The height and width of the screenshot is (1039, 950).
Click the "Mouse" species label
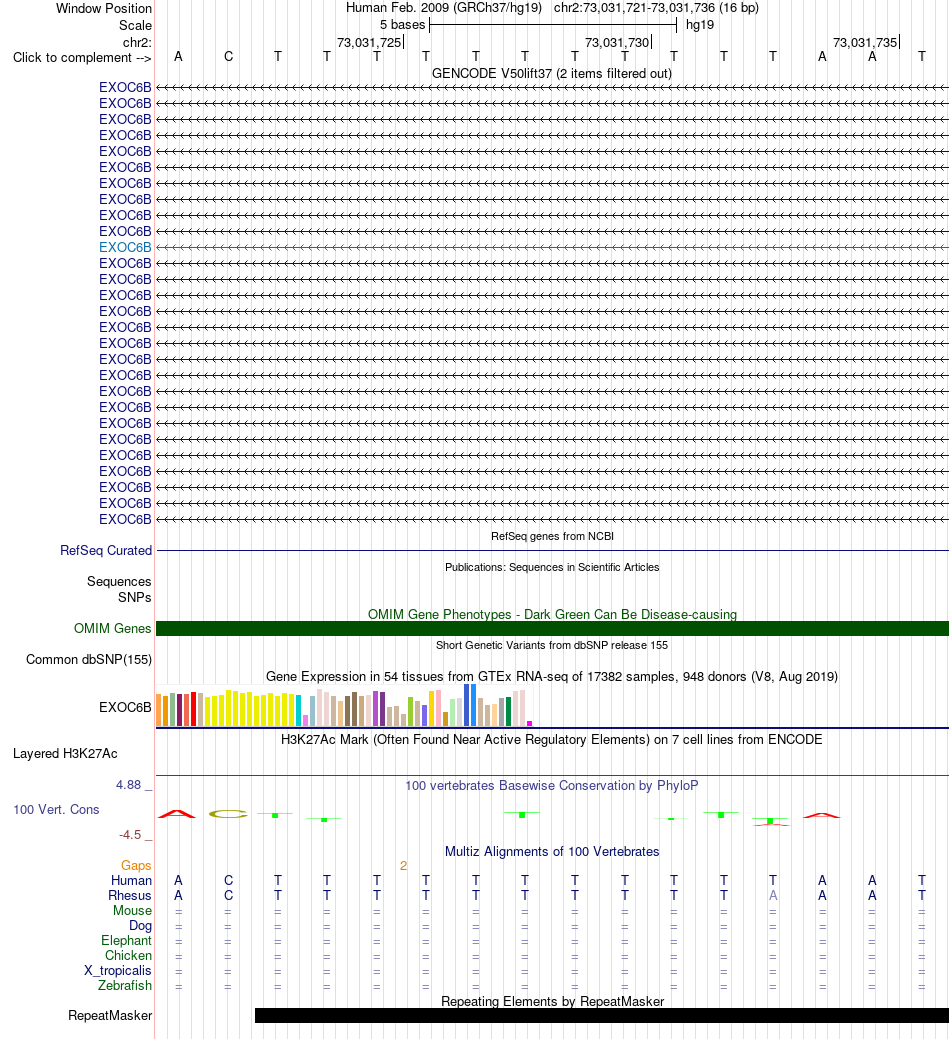coord(132,910)
